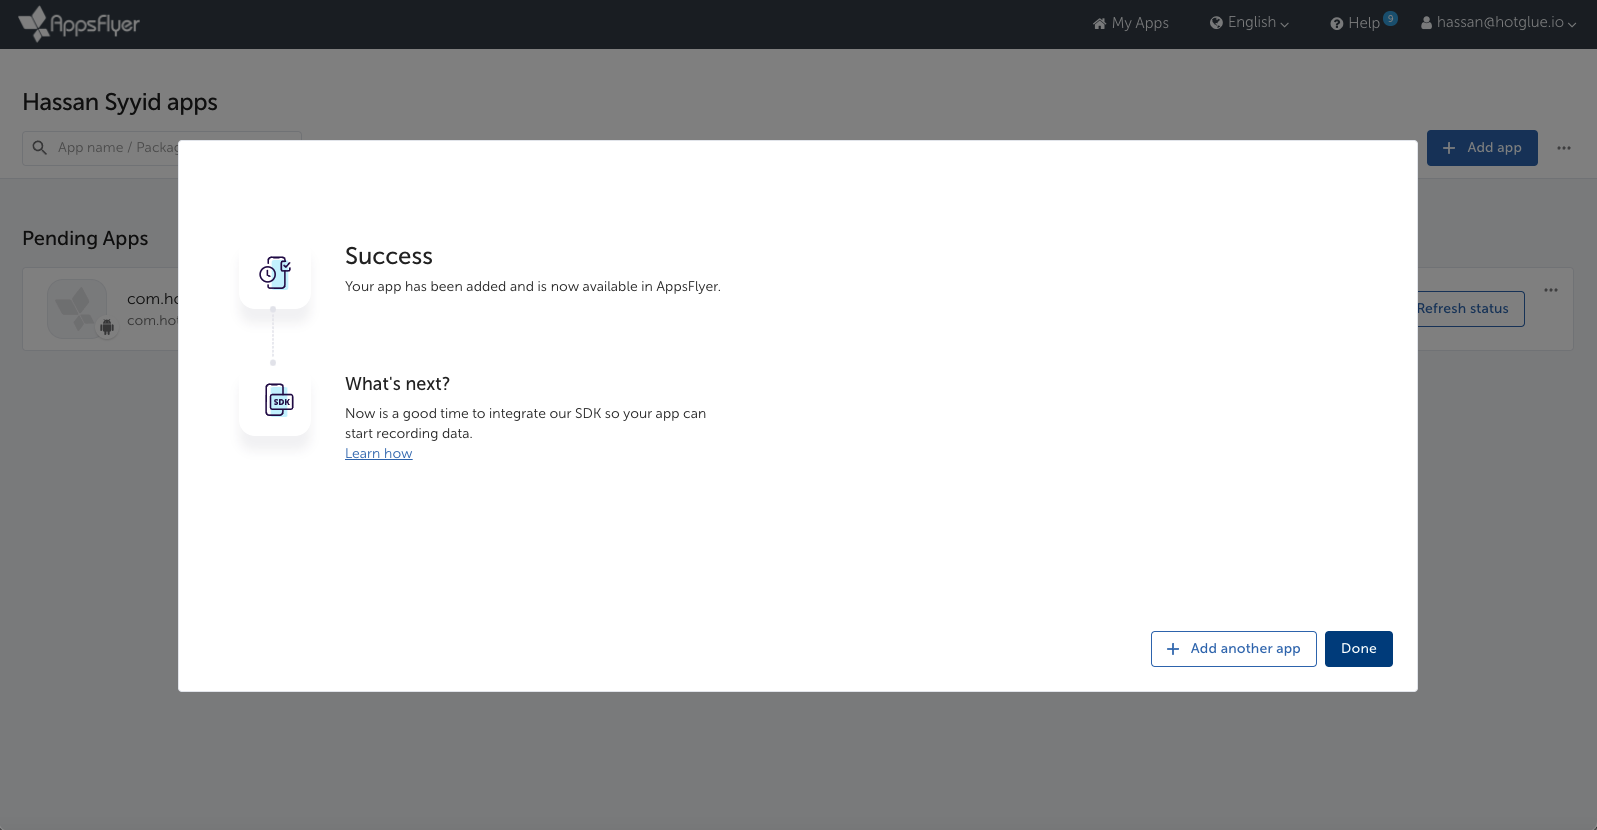Open the Help menu
This screenshot has width=1597, height=830.
pyautogui.click(x=1355, y=23)
